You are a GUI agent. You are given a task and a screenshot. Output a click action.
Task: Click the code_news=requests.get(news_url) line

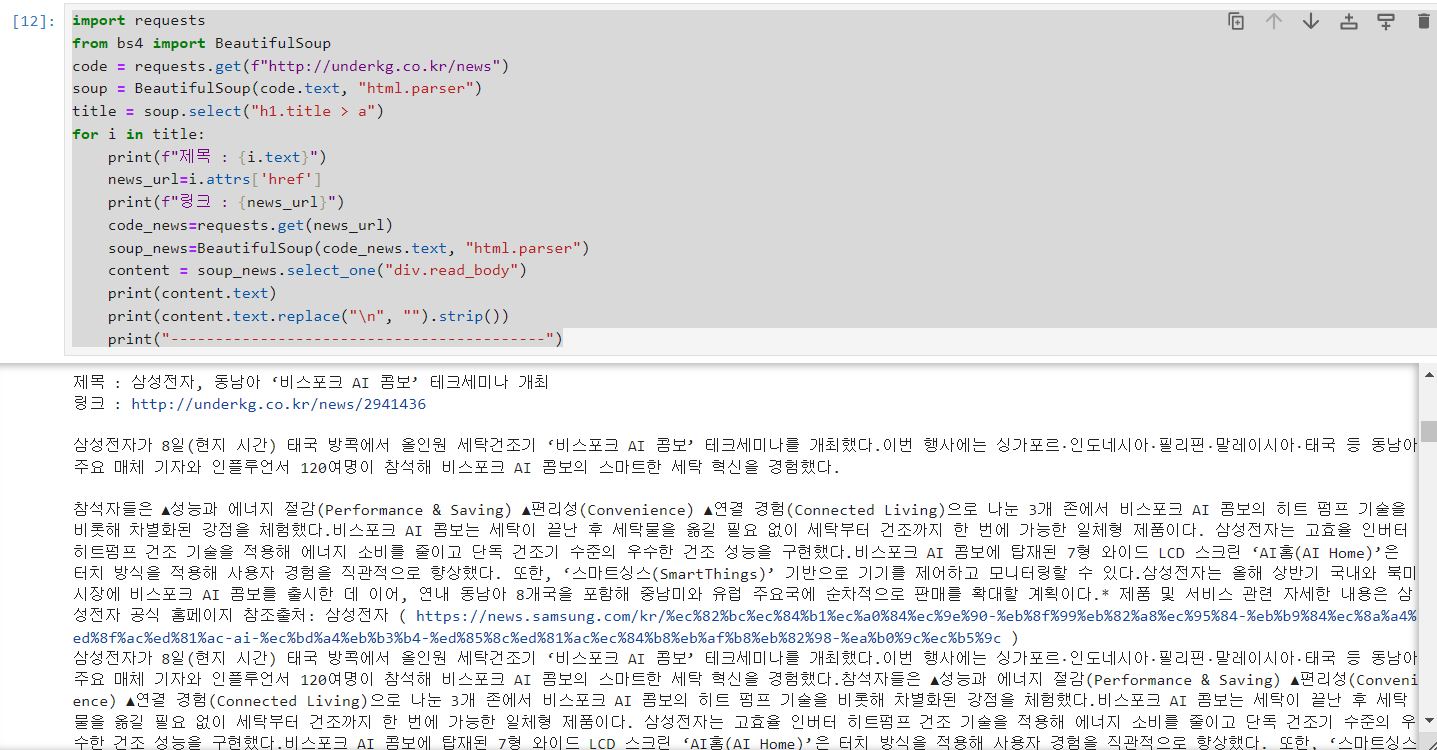tap(250, 225)
